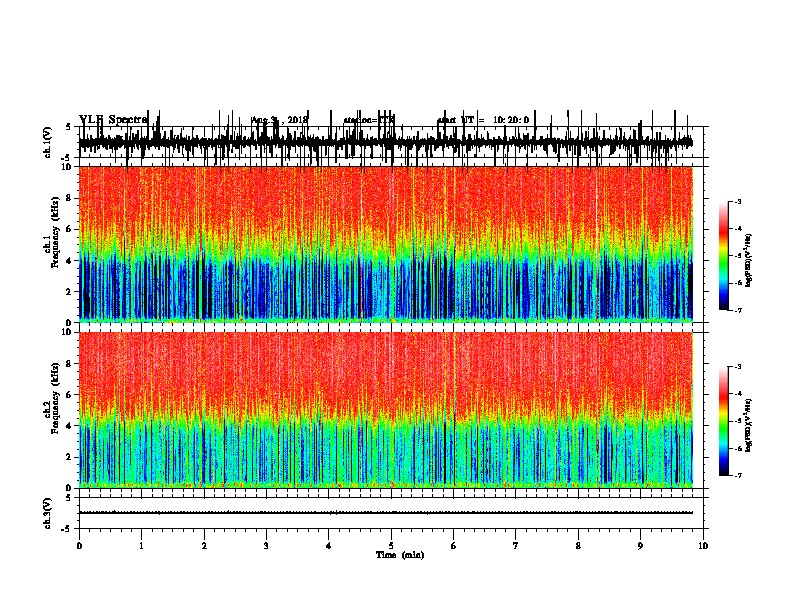792x612 pixels.
Task: Click the ch.1(V) waveform axis label
Action: click(47, 142)
